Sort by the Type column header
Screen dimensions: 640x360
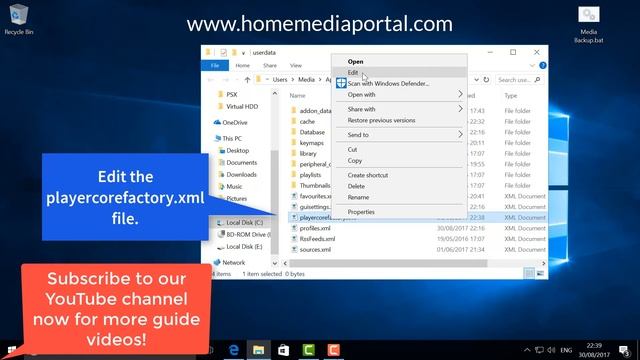click(x=511, y=96)
